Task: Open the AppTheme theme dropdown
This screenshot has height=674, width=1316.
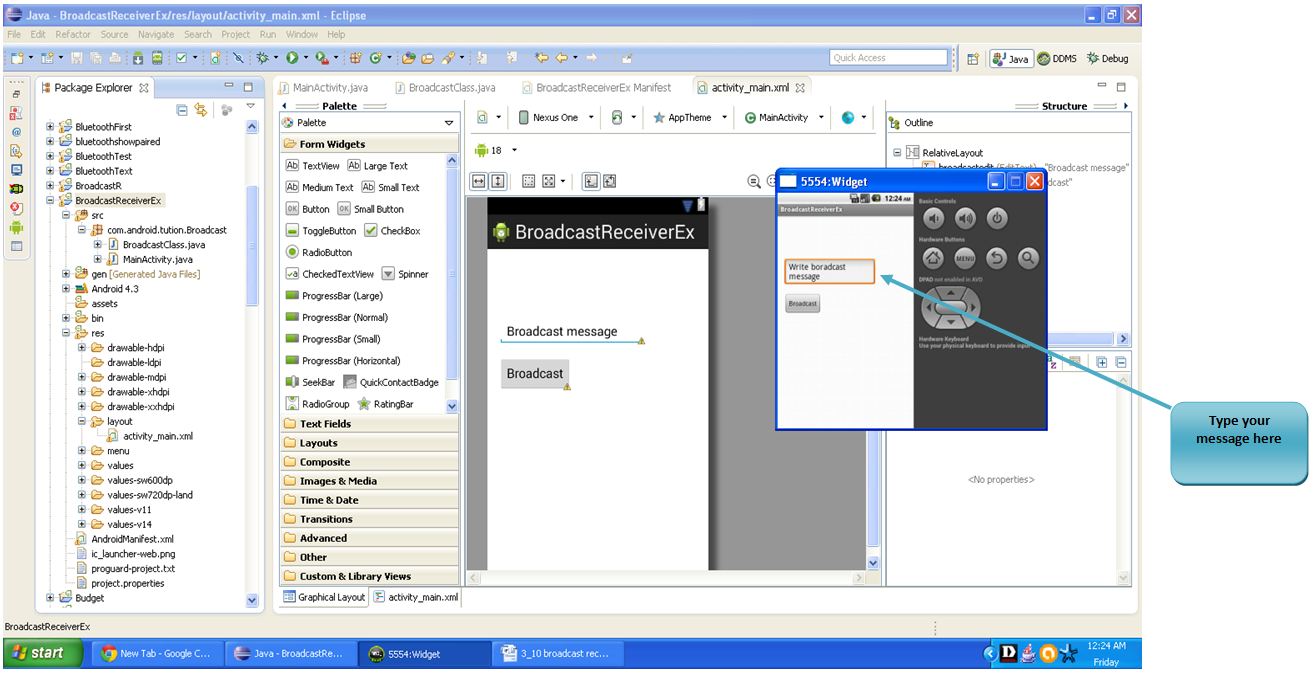Action: (724, 117)
